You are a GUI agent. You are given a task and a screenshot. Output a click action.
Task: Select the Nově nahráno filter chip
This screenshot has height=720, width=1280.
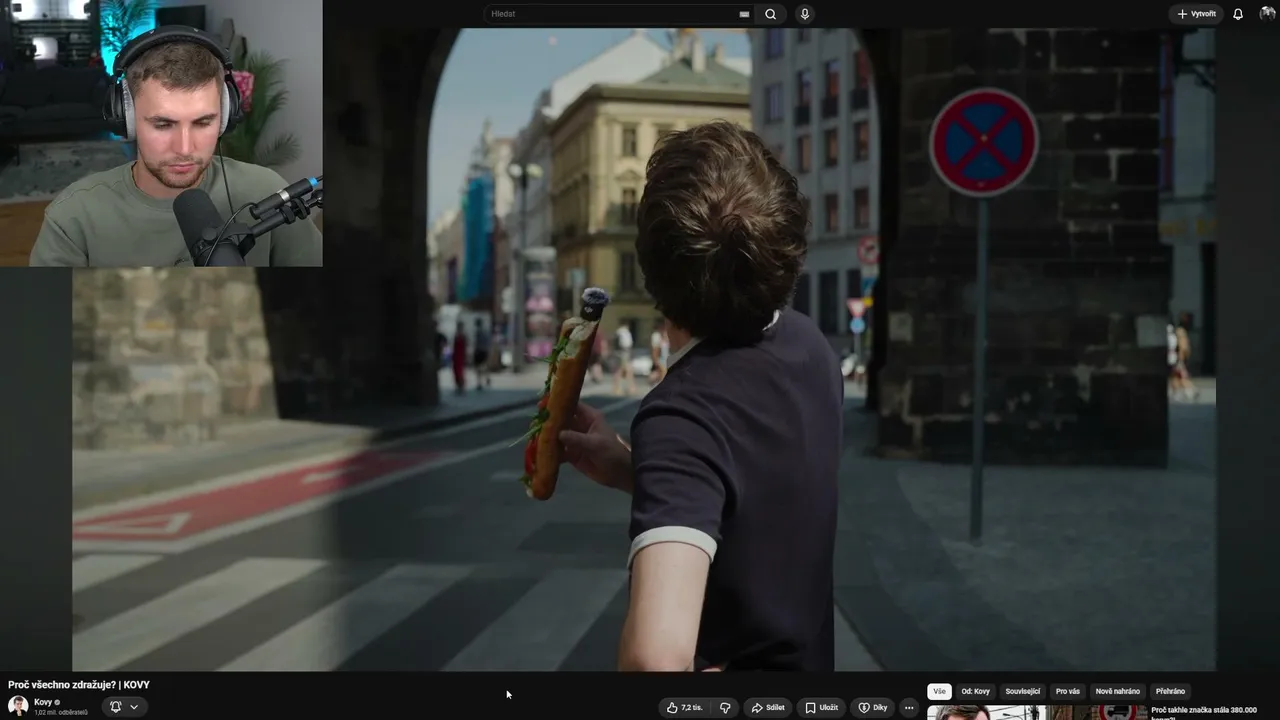tap(1118, 691)
